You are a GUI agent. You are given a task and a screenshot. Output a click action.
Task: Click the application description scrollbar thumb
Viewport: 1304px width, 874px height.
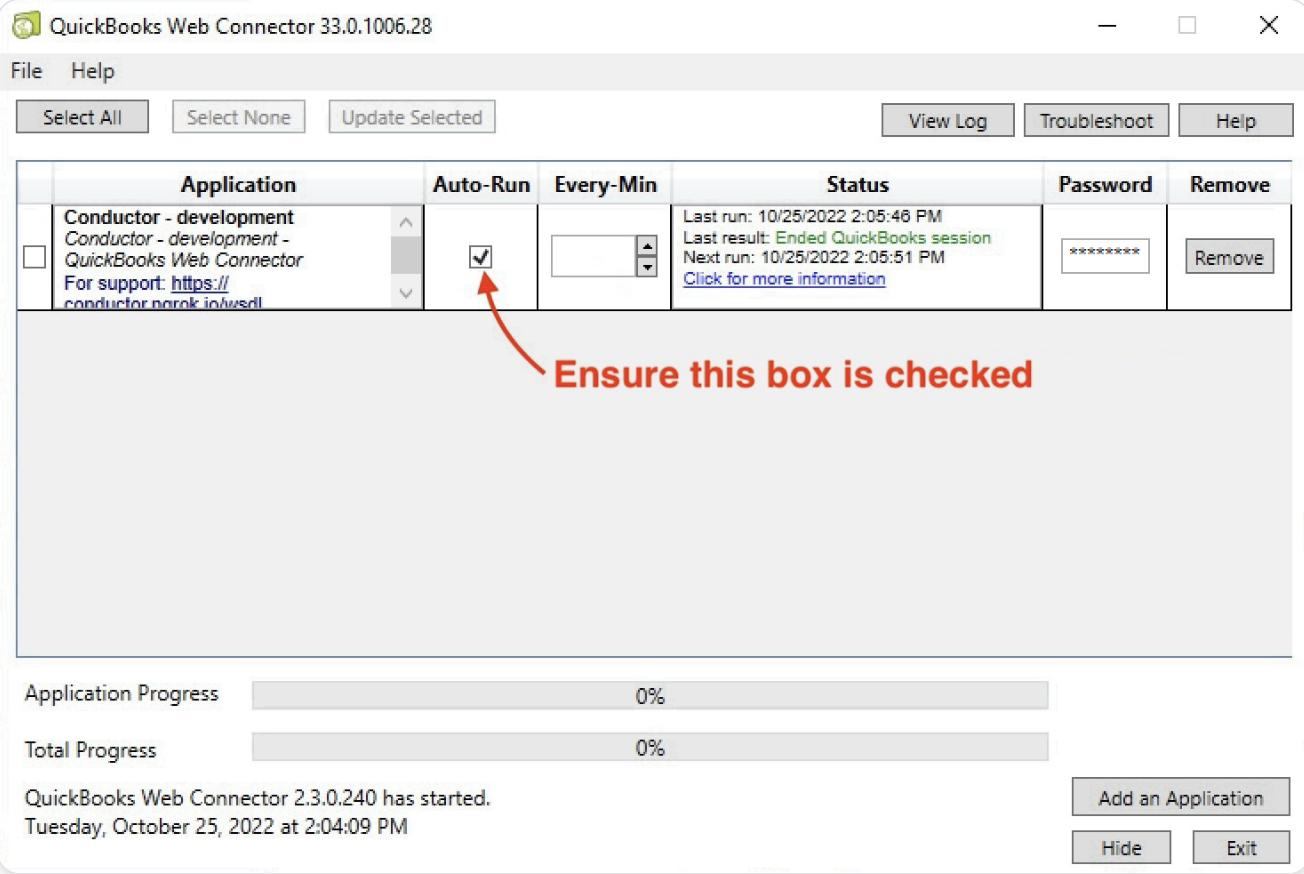[405, 257]
